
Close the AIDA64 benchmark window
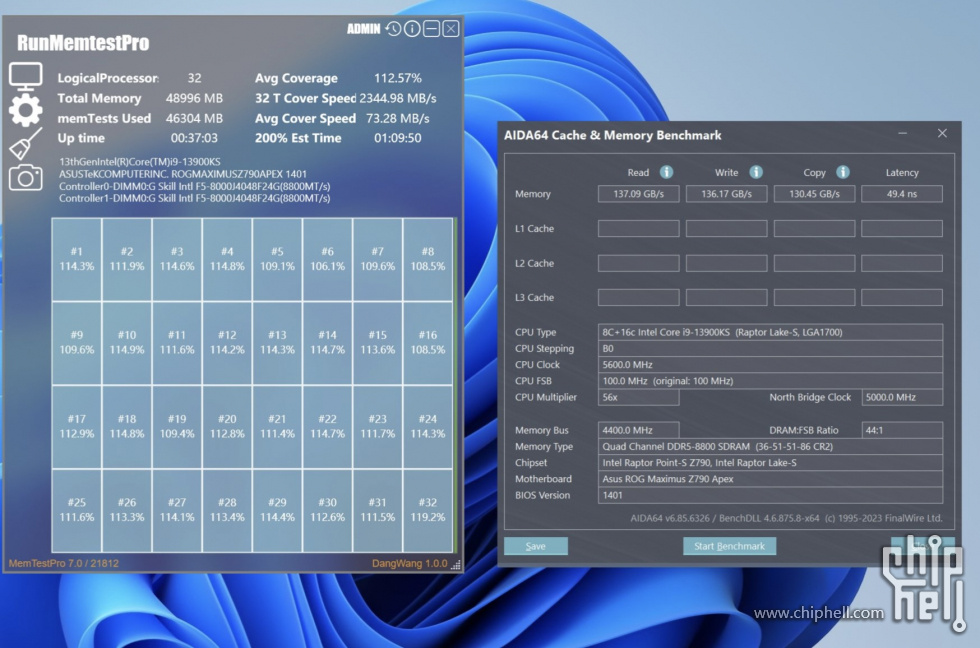942,133
